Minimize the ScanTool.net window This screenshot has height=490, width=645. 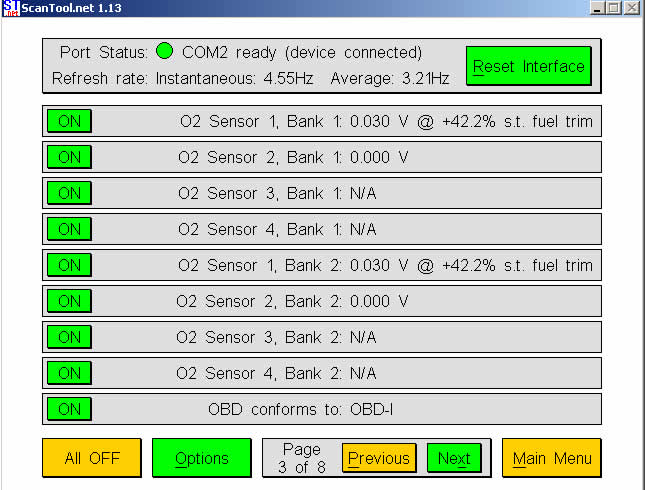[x=598, y=8]
